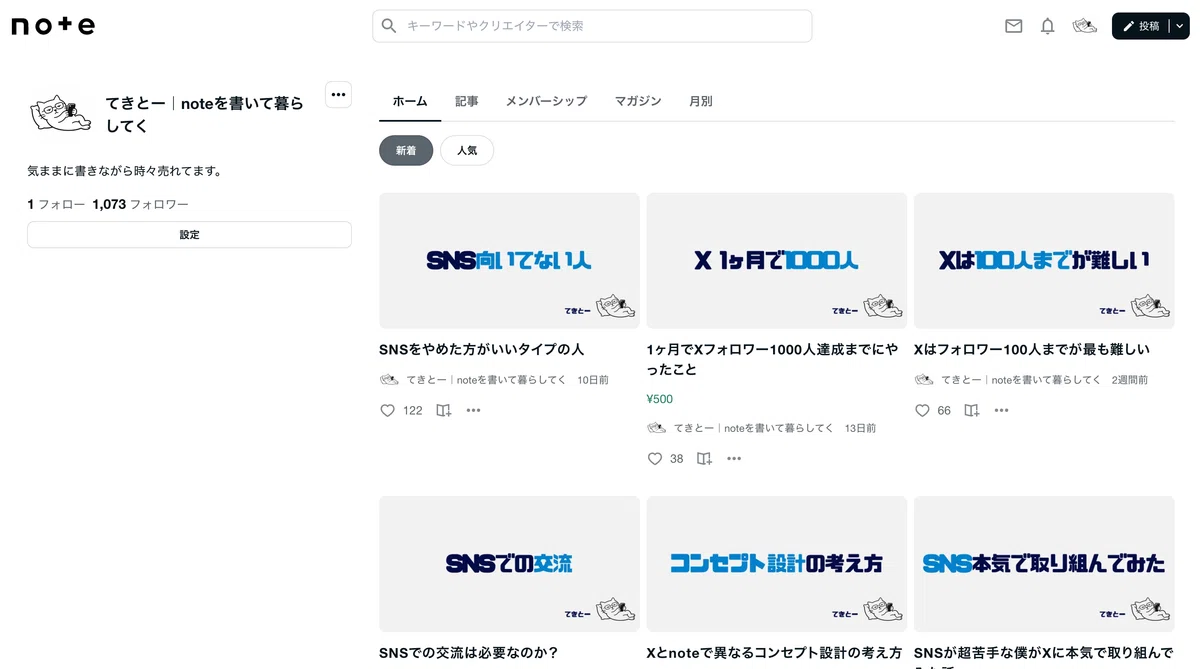Click author name beside 10日前
The height and width of the screenshot is (669, 1200).
point(487,380)
